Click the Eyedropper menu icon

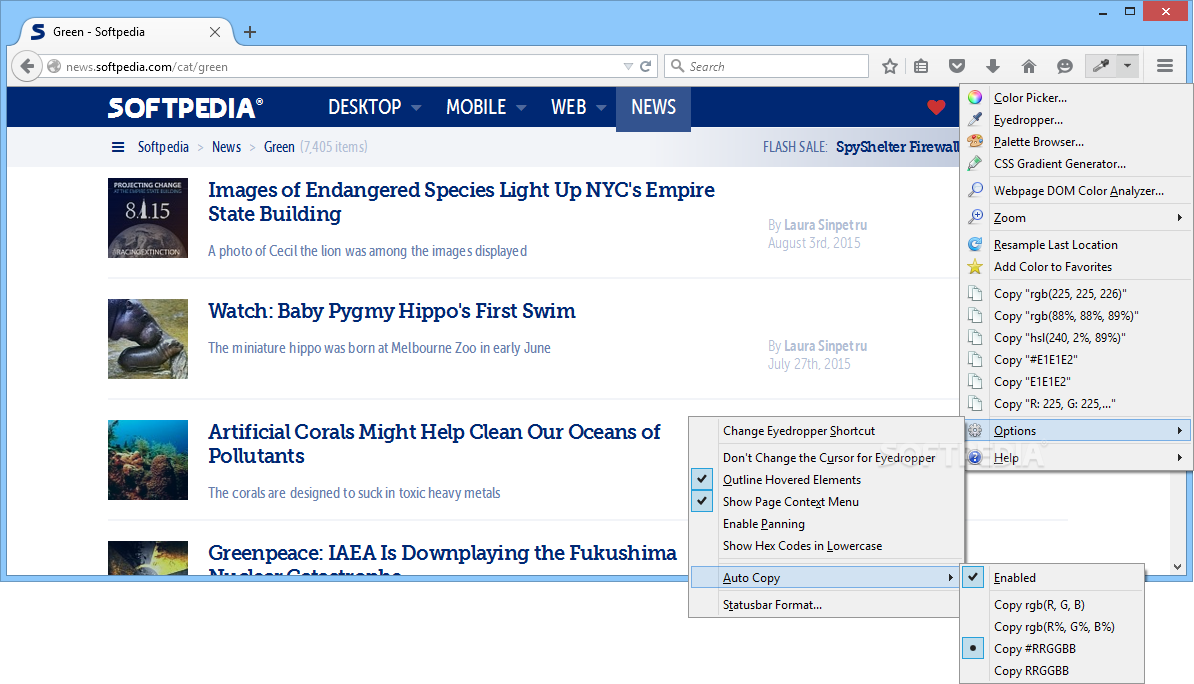pyautogui.click(x=975, y=120)
